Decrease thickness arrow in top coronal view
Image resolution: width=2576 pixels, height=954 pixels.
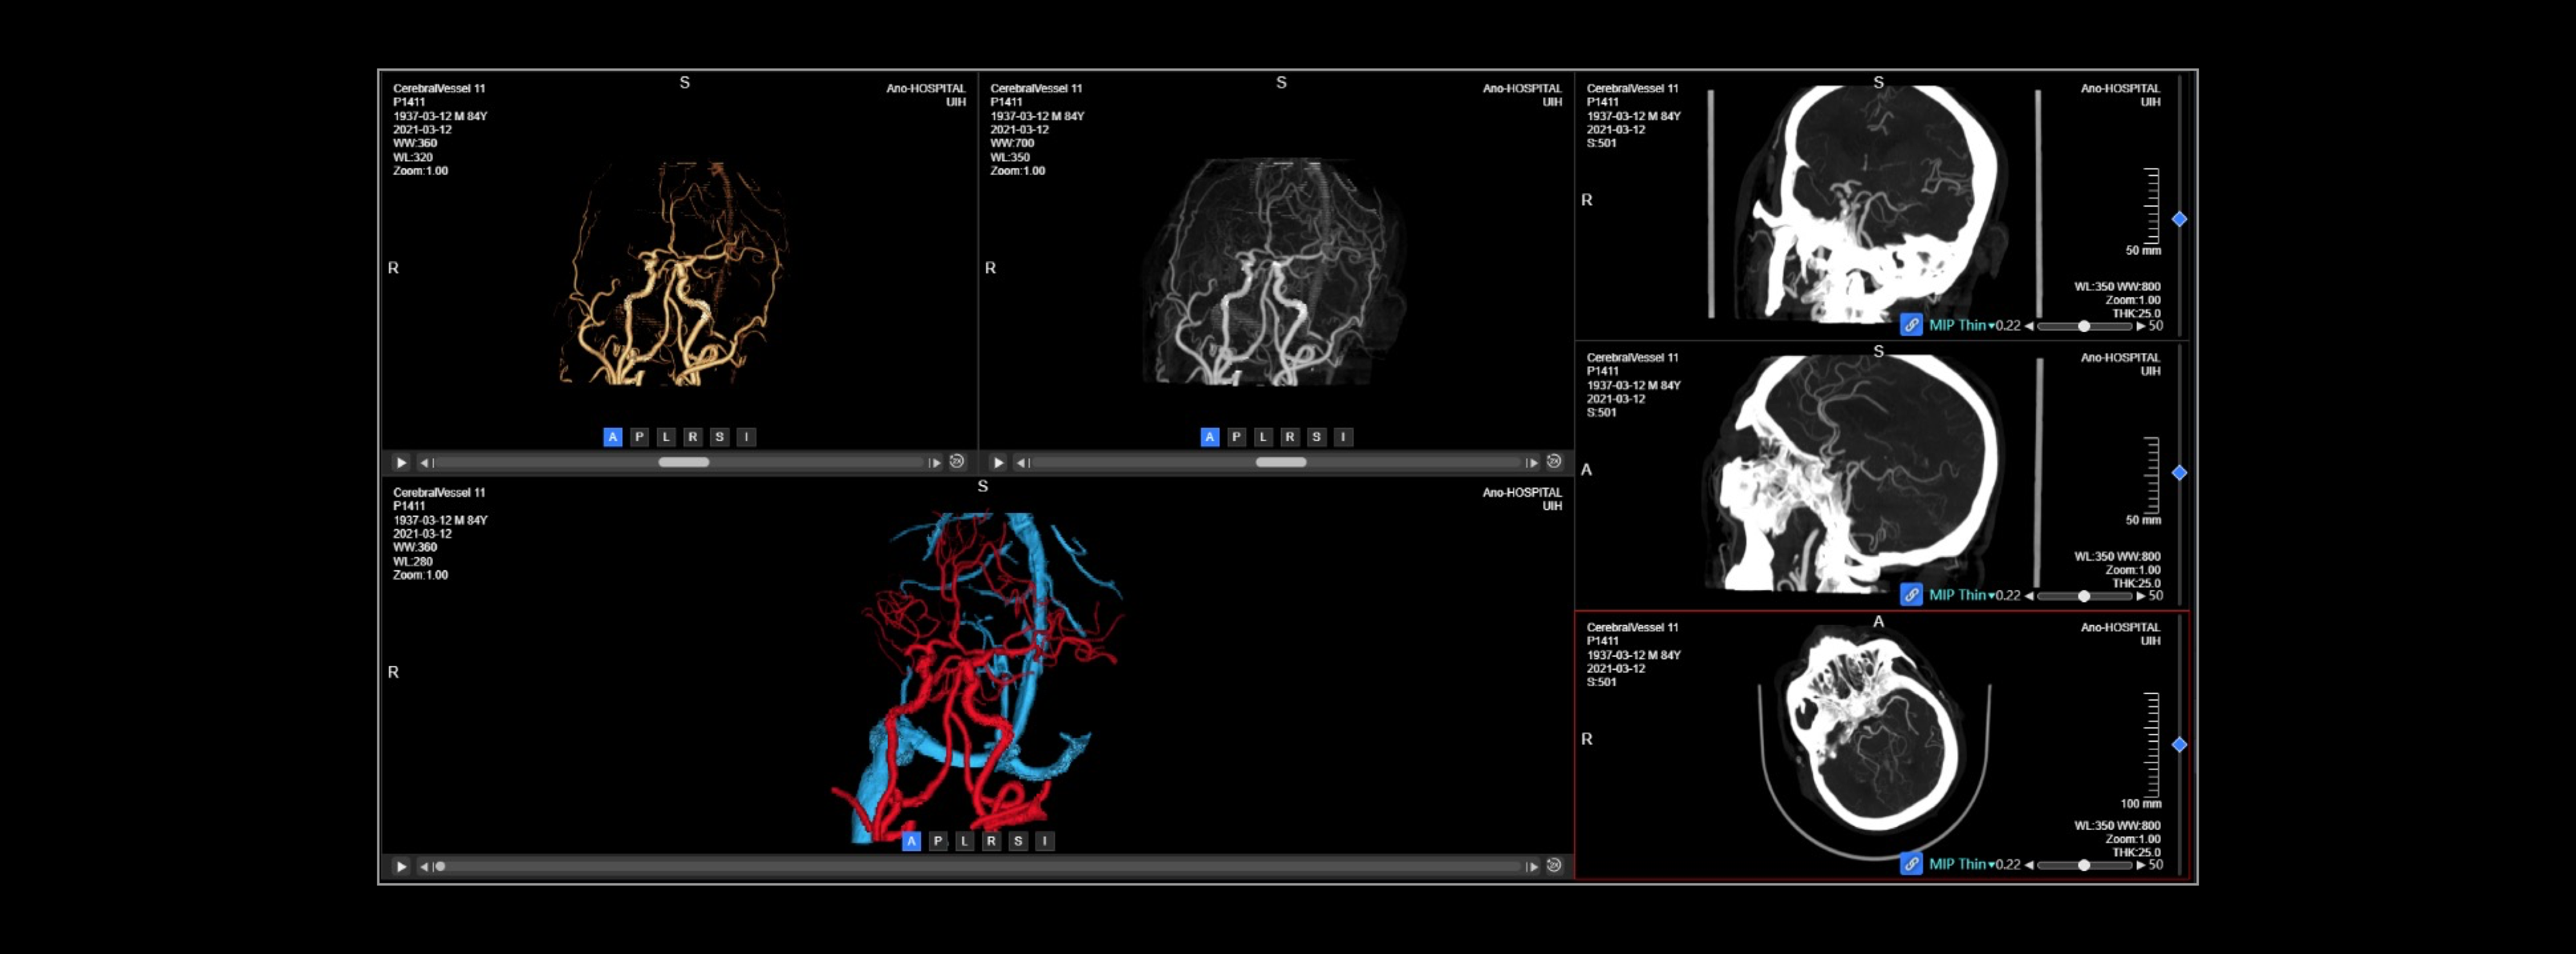2029,326
